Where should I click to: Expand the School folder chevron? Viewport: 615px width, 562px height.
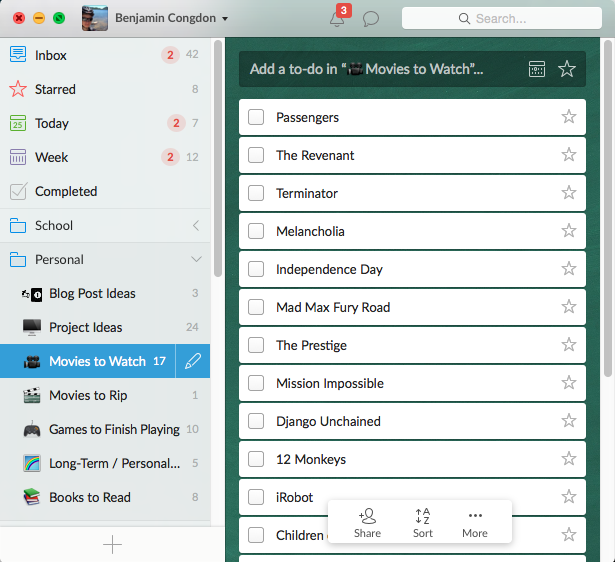196,226
